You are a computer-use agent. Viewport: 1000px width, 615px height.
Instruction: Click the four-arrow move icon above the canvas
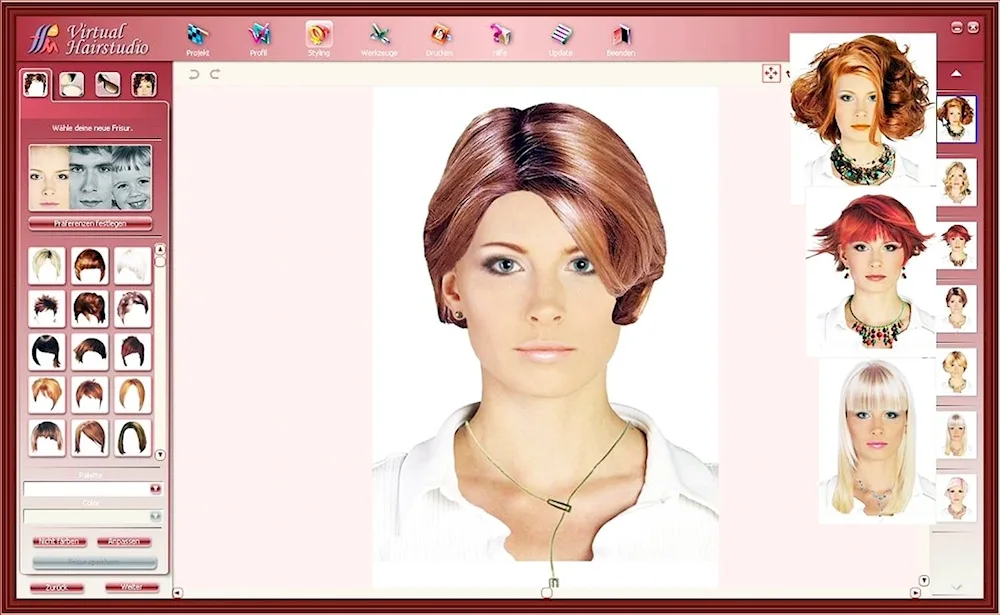[x=771, y=73]
